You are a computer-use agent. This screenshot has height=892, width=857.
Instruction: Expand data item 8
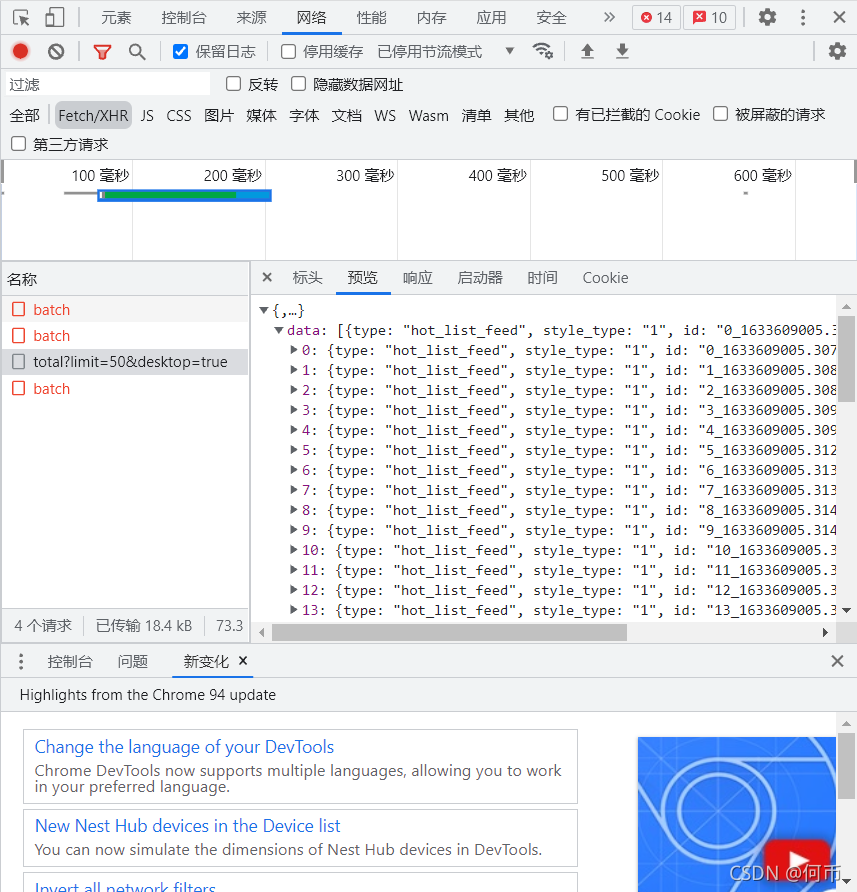tap(294, 510)
